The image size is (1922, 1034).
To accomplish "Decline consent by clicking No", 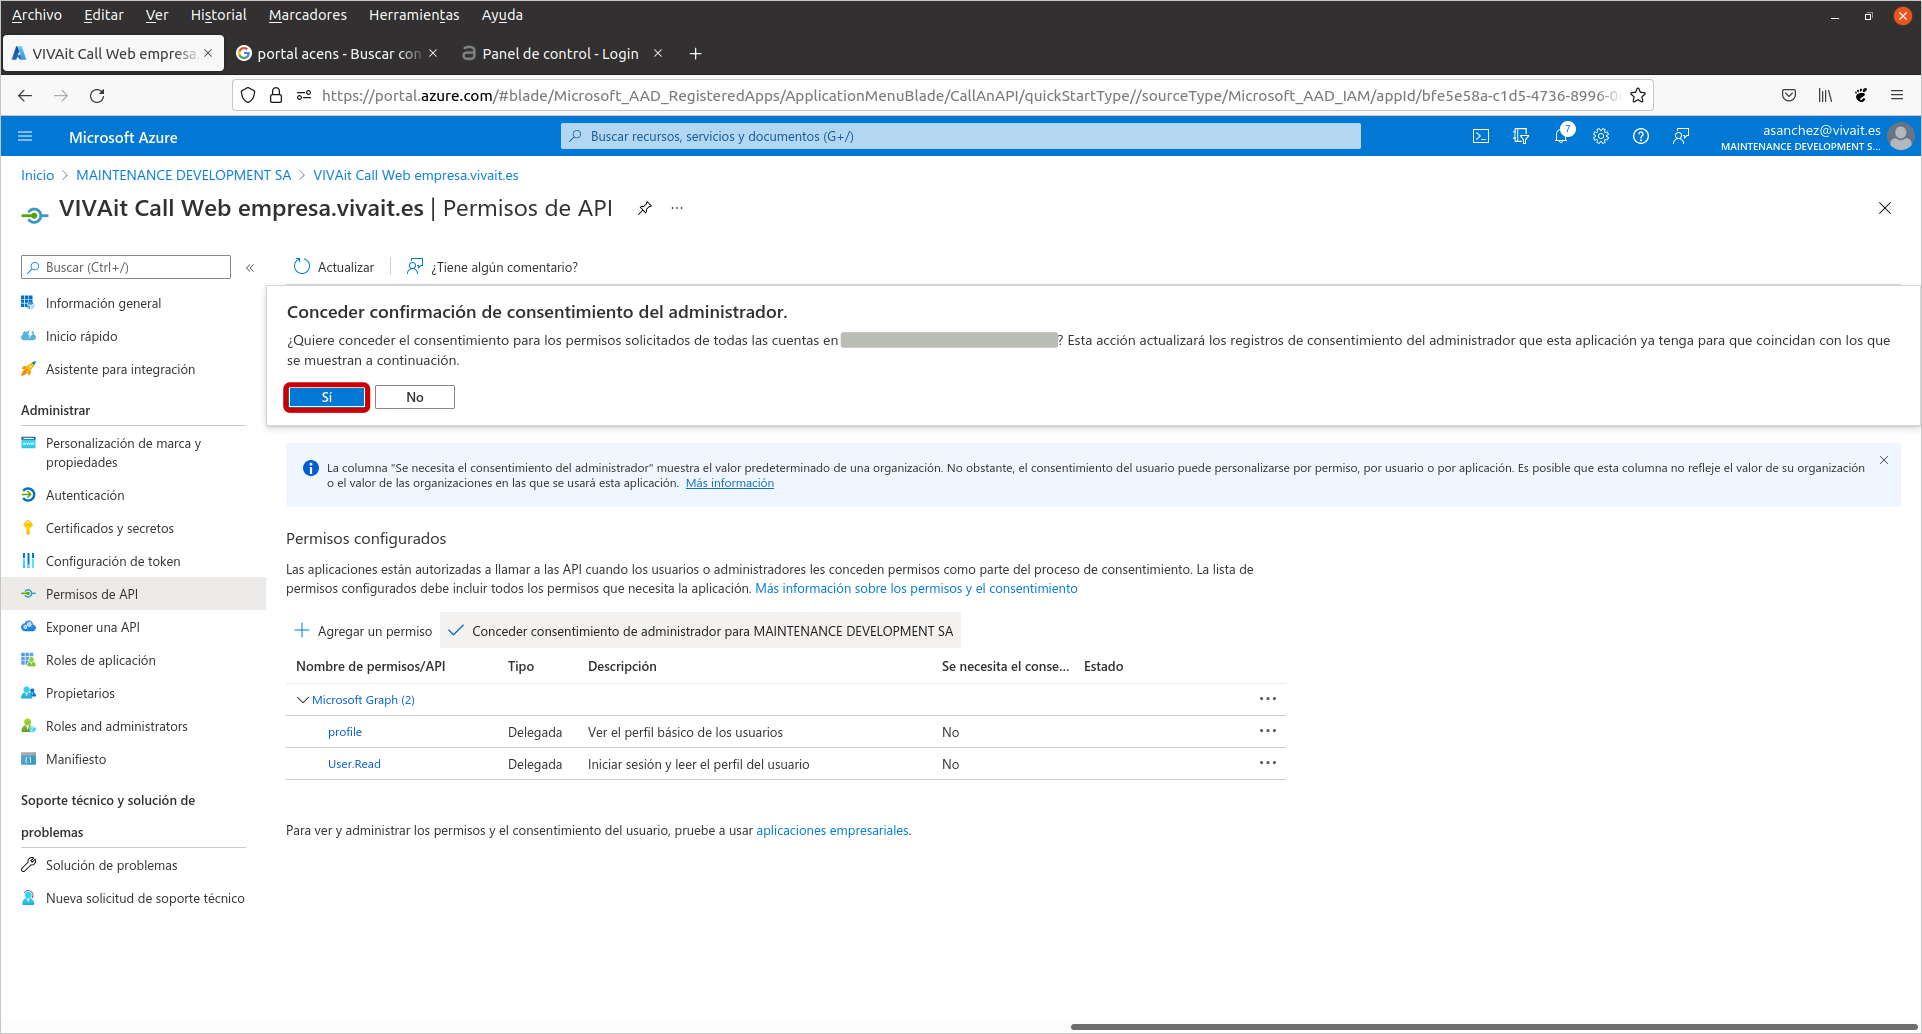I will [x=415, y=397].
